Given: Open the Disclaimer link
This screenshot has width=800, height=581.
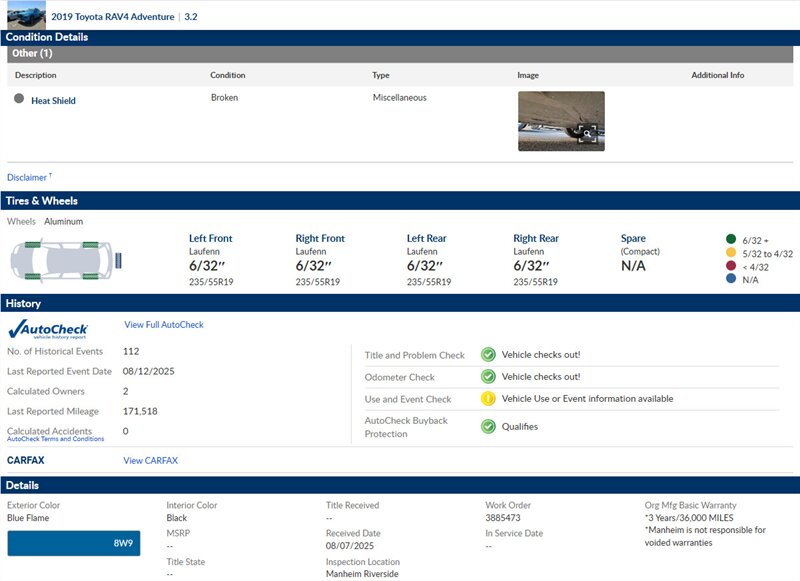Looking at the screenshot, I should pos(27,178).
